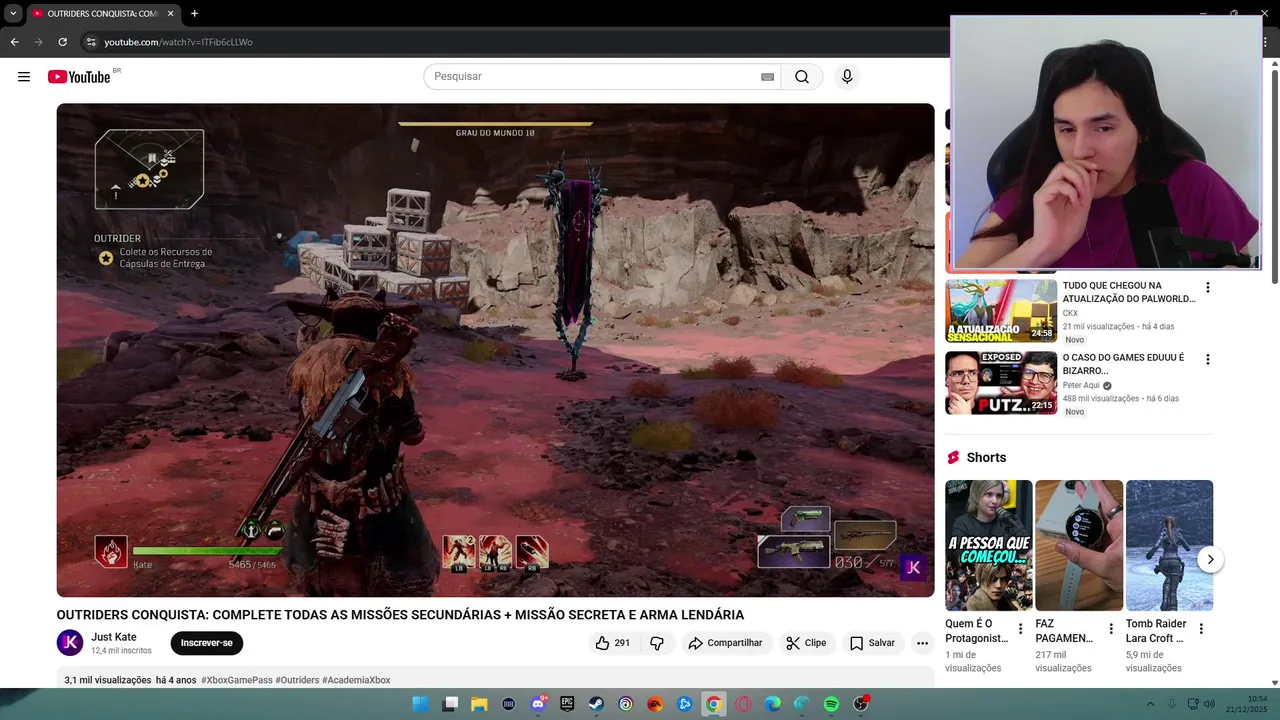Image resolution: width=1280 pixels, height=720 pixels.
Task: Open Discord from taskbar
Action: coord(538,704)
